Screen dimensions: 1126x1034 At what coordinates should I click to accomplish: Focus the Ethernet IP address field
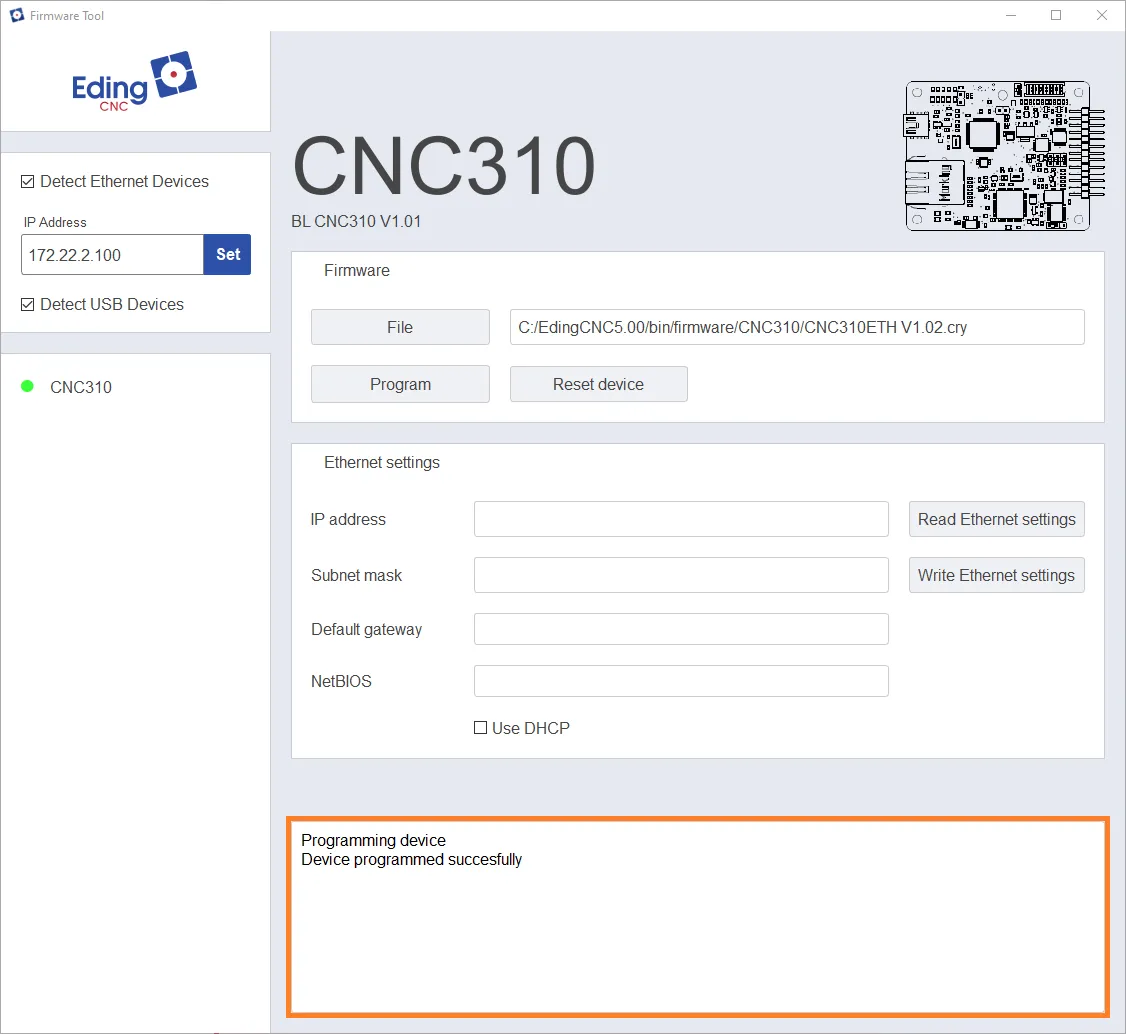[x=681, y=519]
